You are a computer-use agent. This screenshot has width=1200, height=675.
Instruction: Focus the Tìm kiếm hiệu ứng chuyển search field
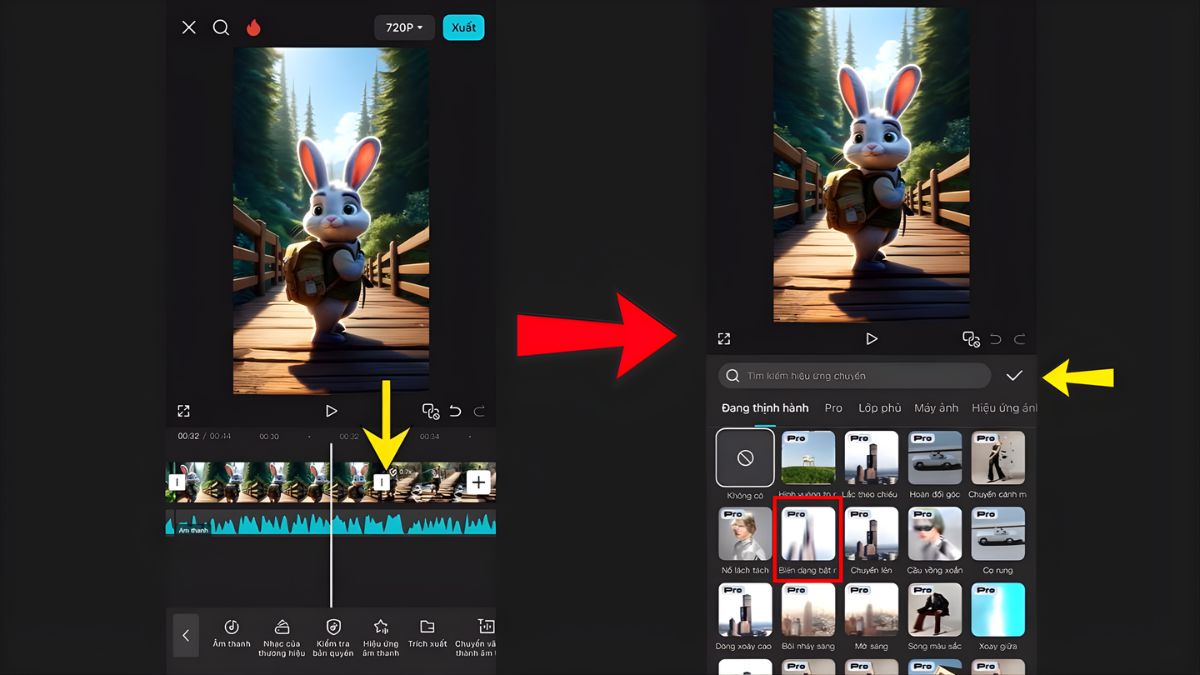pyautogui.click(x=854, y=375)
